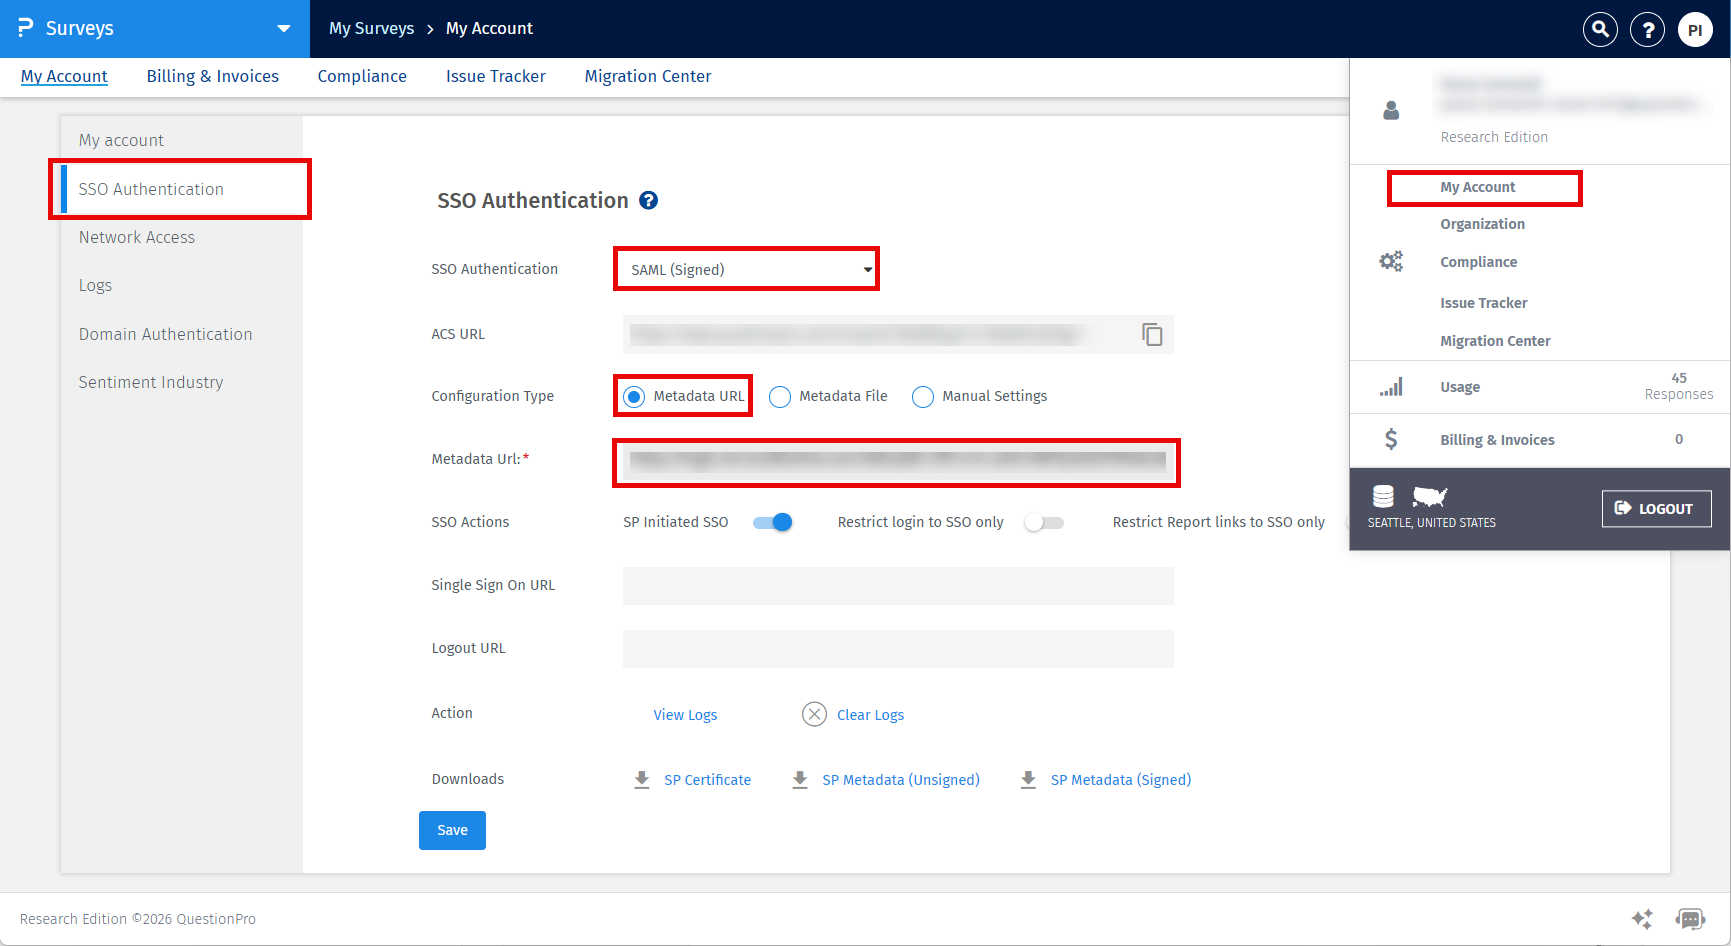The image size is (1731, 946).
Task: Enable Restrict login to SSO only toggle
Action: (x=1044, y=522)
